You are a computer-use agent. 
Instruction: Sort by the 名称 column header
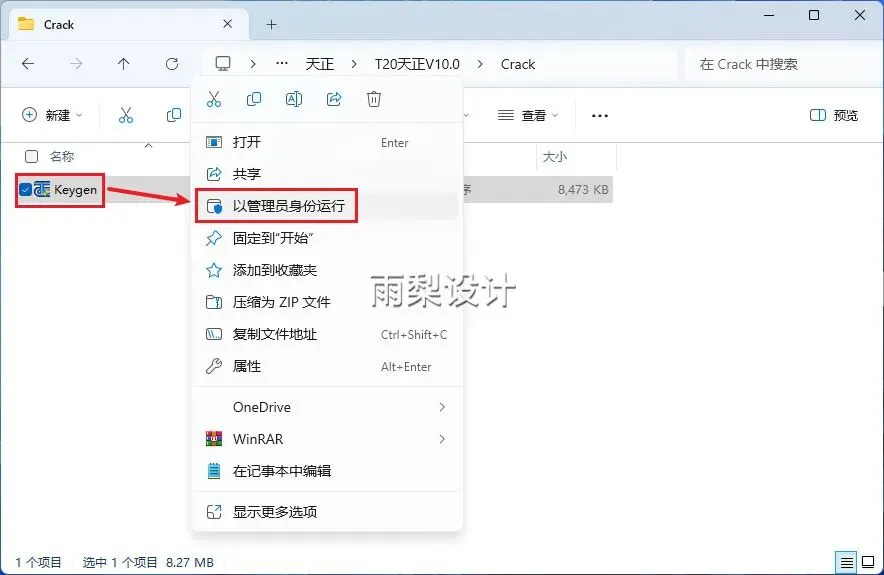(x=61, y=156)
